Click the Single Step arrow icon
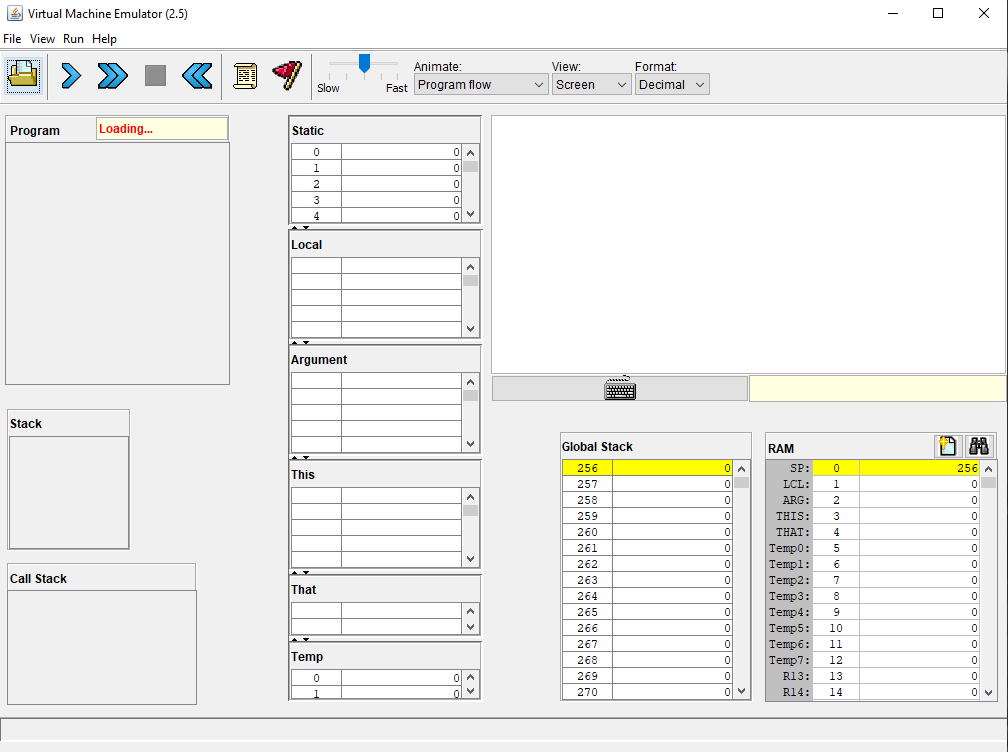1008x752 pixels. 71,75
